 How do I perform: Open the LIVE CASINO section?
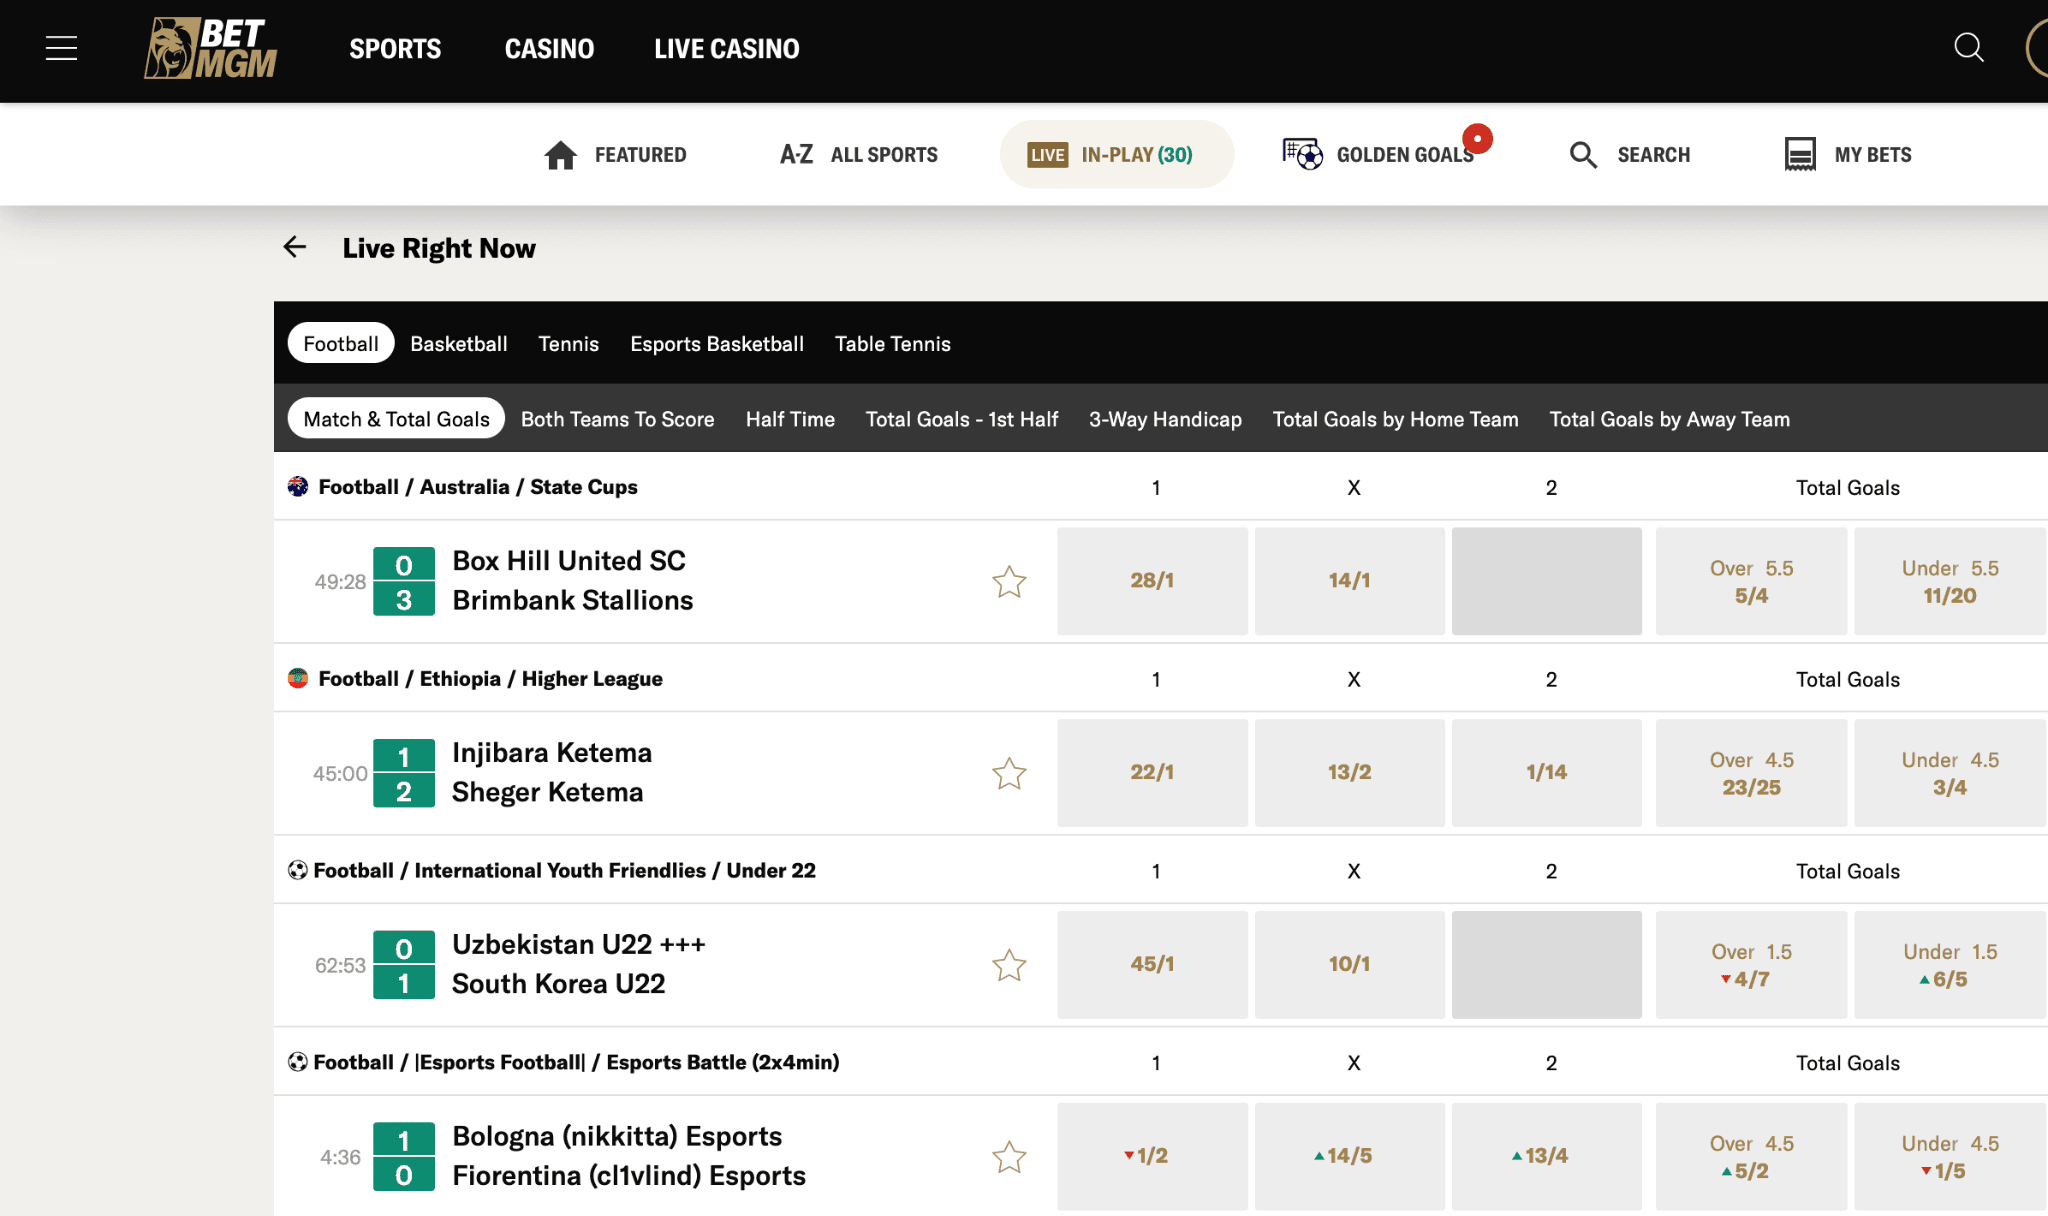726,47
